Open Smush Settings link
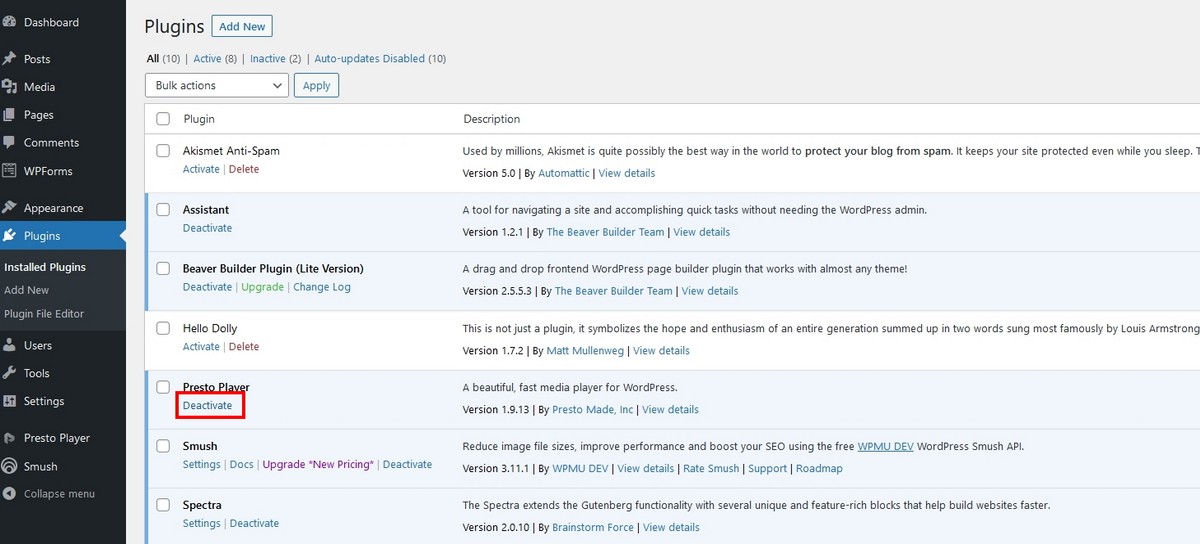The image size is (1200, 544). pos(201,464)
